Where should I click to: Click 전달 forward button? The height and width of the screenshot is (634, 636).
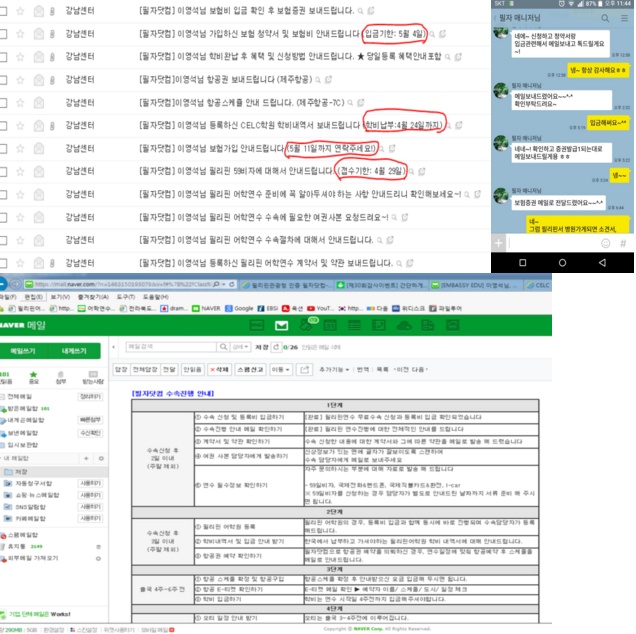click(x=169, y=370)
